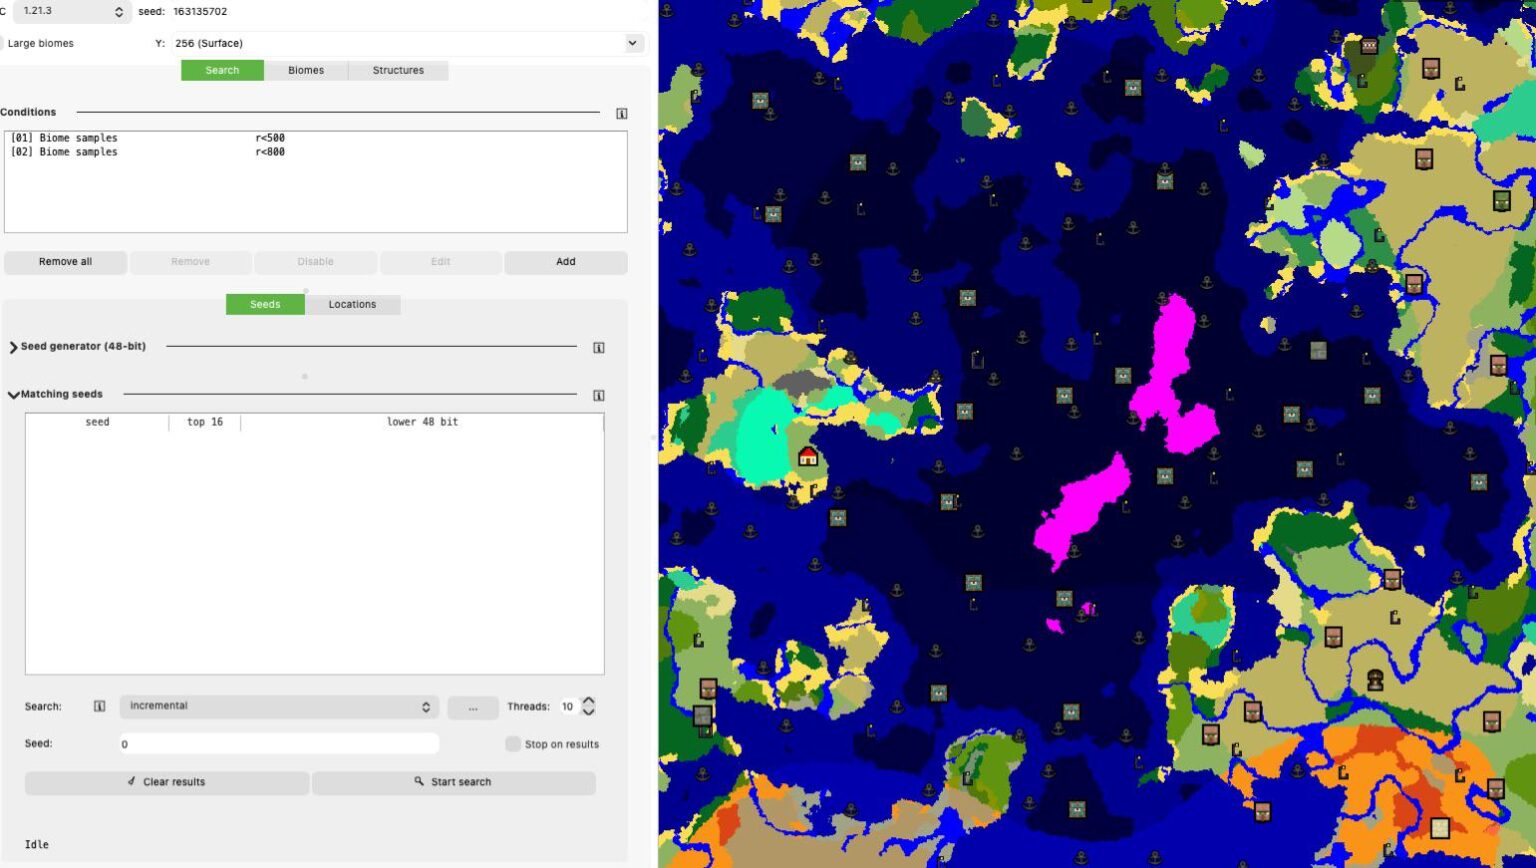Open the Conditions info icon
This screenshot has width=1536, height=868.
[621, 114]
